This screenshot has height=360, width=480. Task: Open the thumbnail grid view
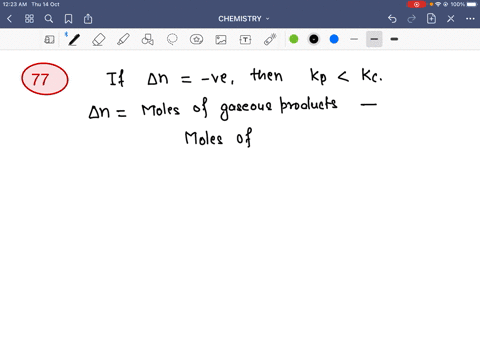29,19
